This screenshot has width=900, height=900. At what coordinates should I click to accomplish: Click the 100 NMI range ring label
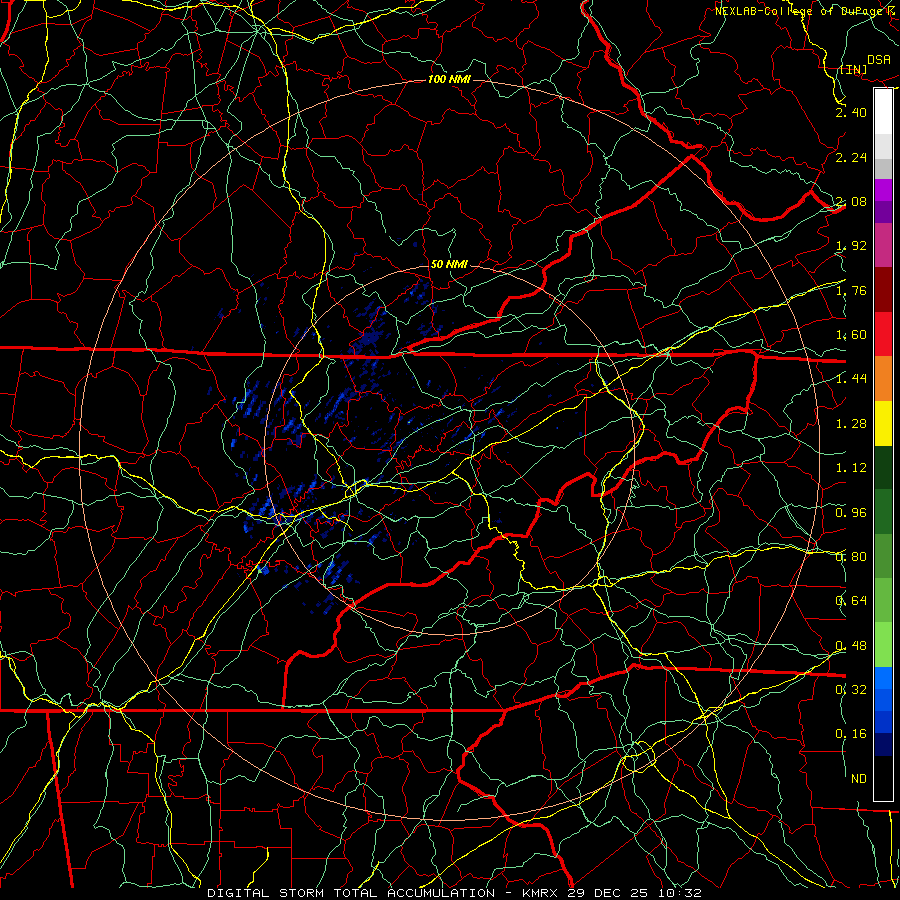pos(449,79)
